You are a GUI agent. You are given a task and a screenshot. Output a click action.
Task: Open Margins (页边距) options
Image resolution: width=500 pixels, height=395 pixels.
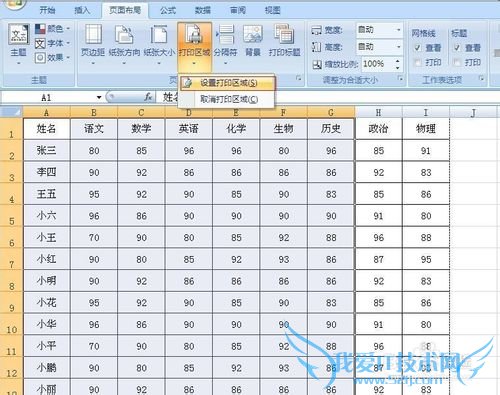coord(93,45)
